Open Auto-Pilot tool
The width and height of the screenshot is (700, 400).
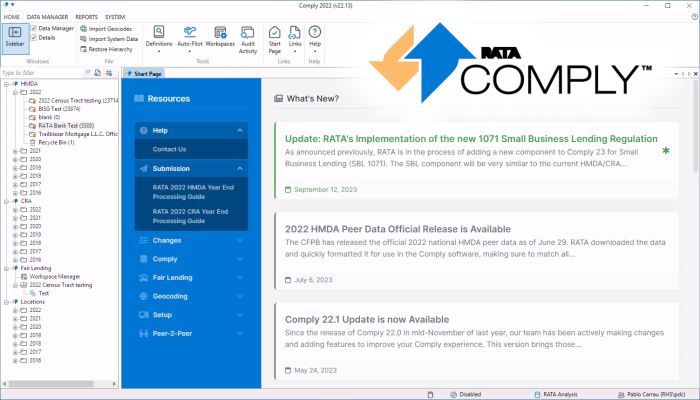click(x=190, y=38)
